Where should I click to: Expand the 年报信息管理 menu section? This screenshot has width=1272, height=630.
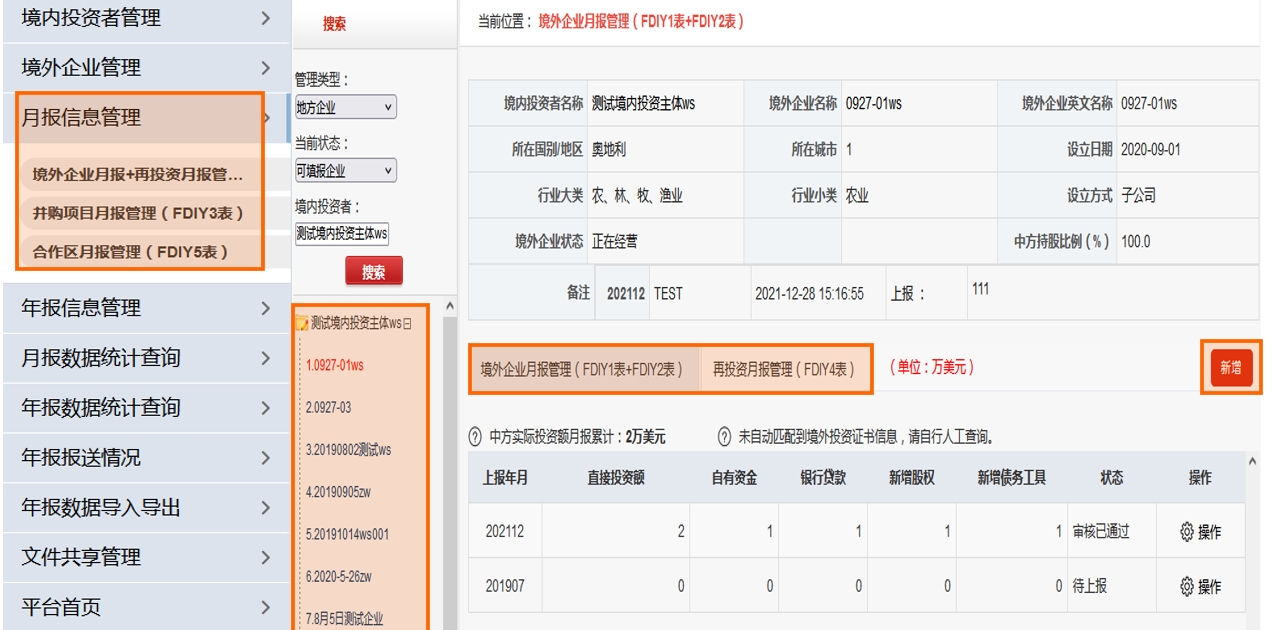(x=145, y=308)
